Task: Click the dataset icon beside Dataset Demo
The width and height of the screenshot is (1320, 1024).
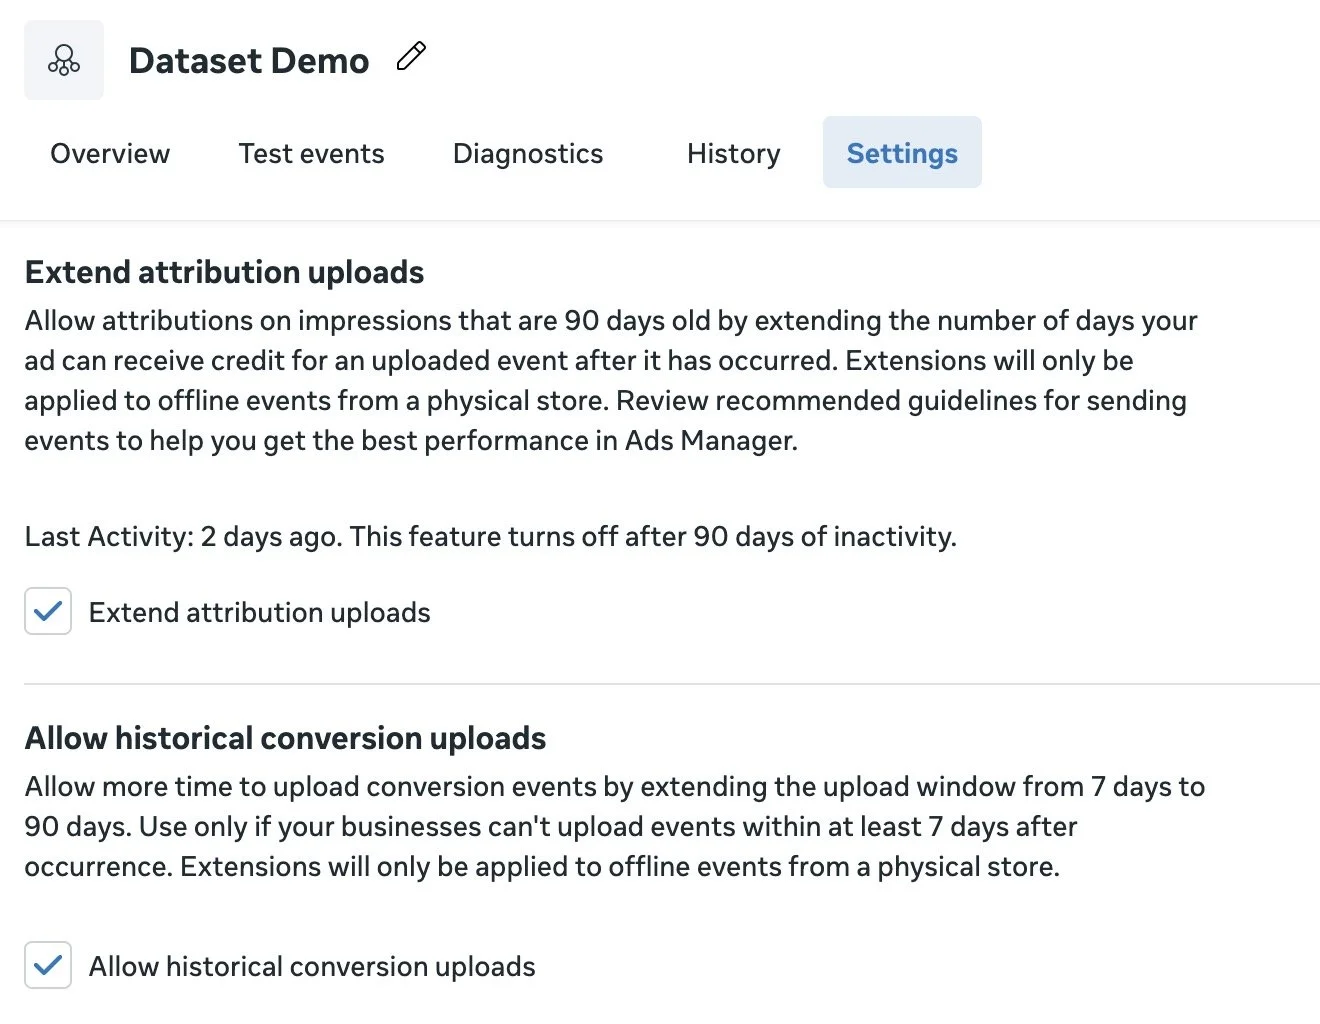Action: 63,59
